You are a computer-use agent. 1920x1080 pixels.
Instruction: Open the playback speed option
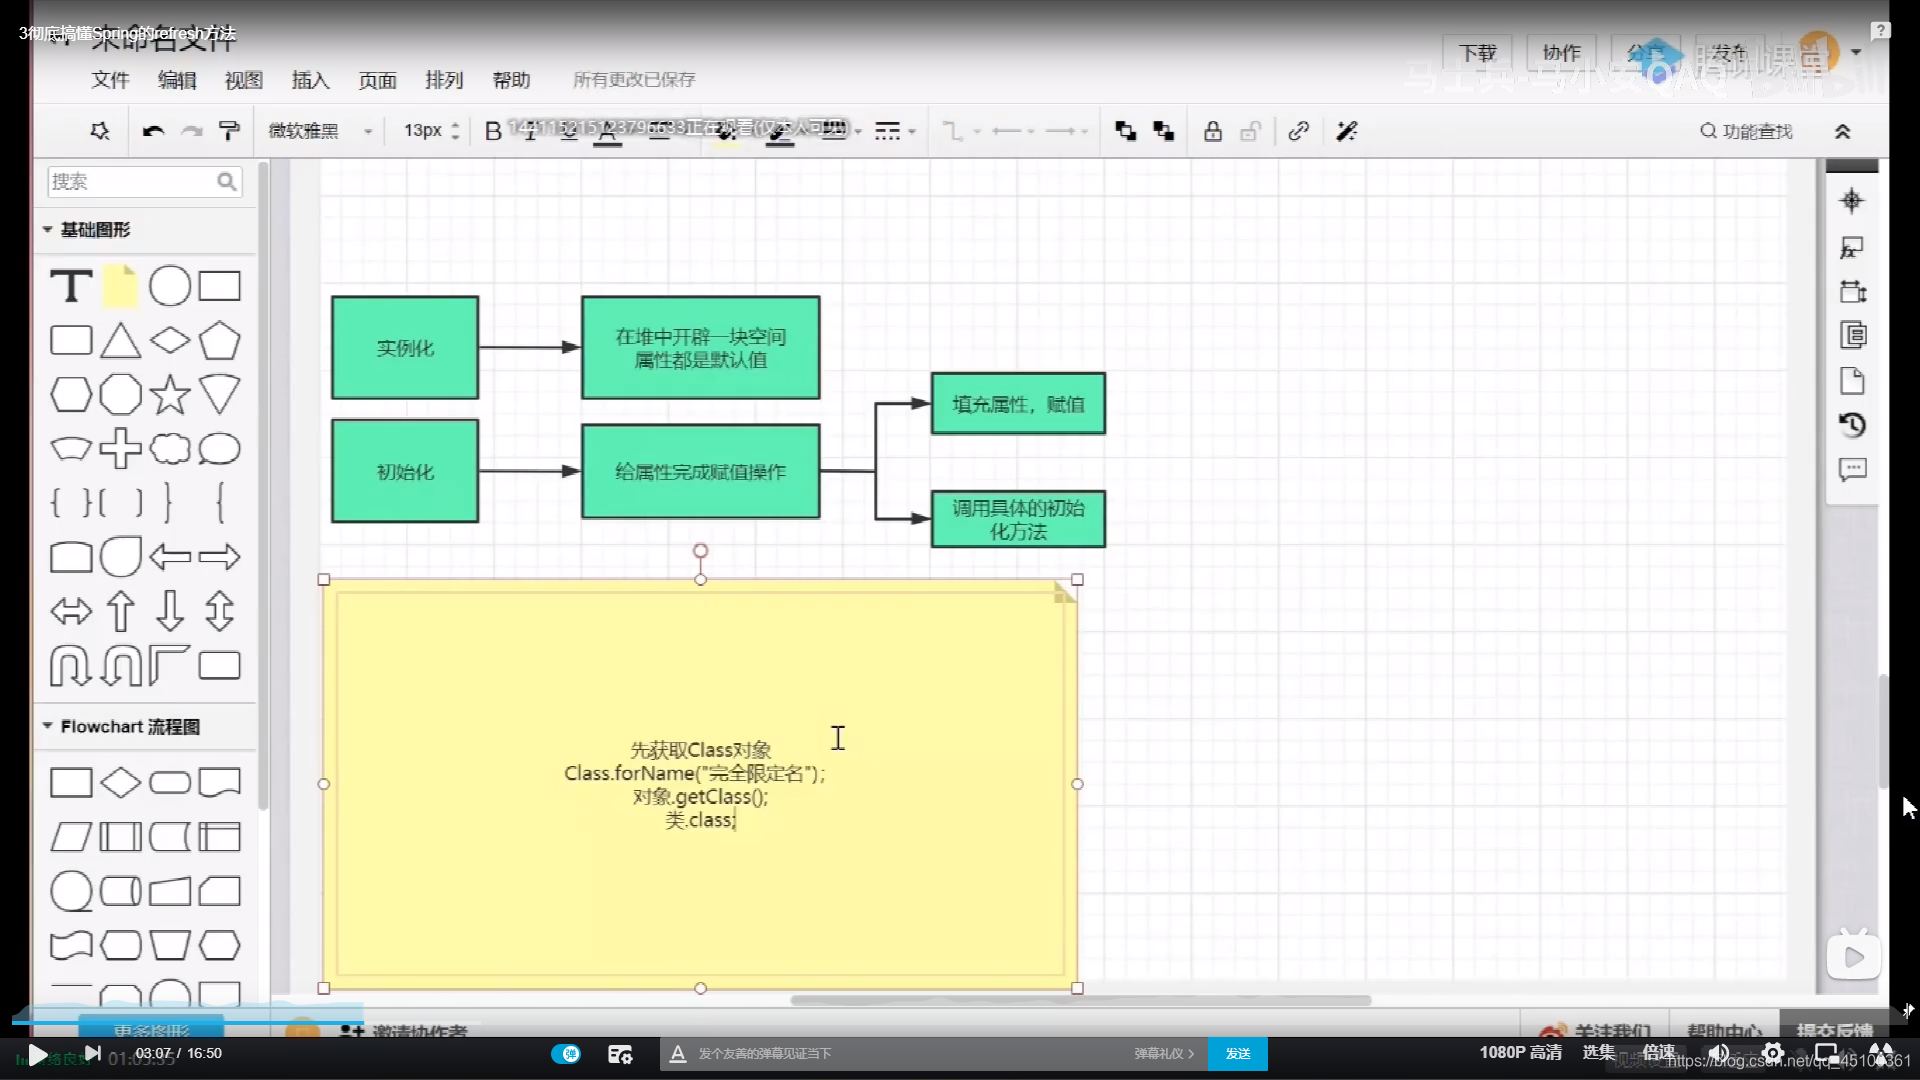pos(1658,1052)
